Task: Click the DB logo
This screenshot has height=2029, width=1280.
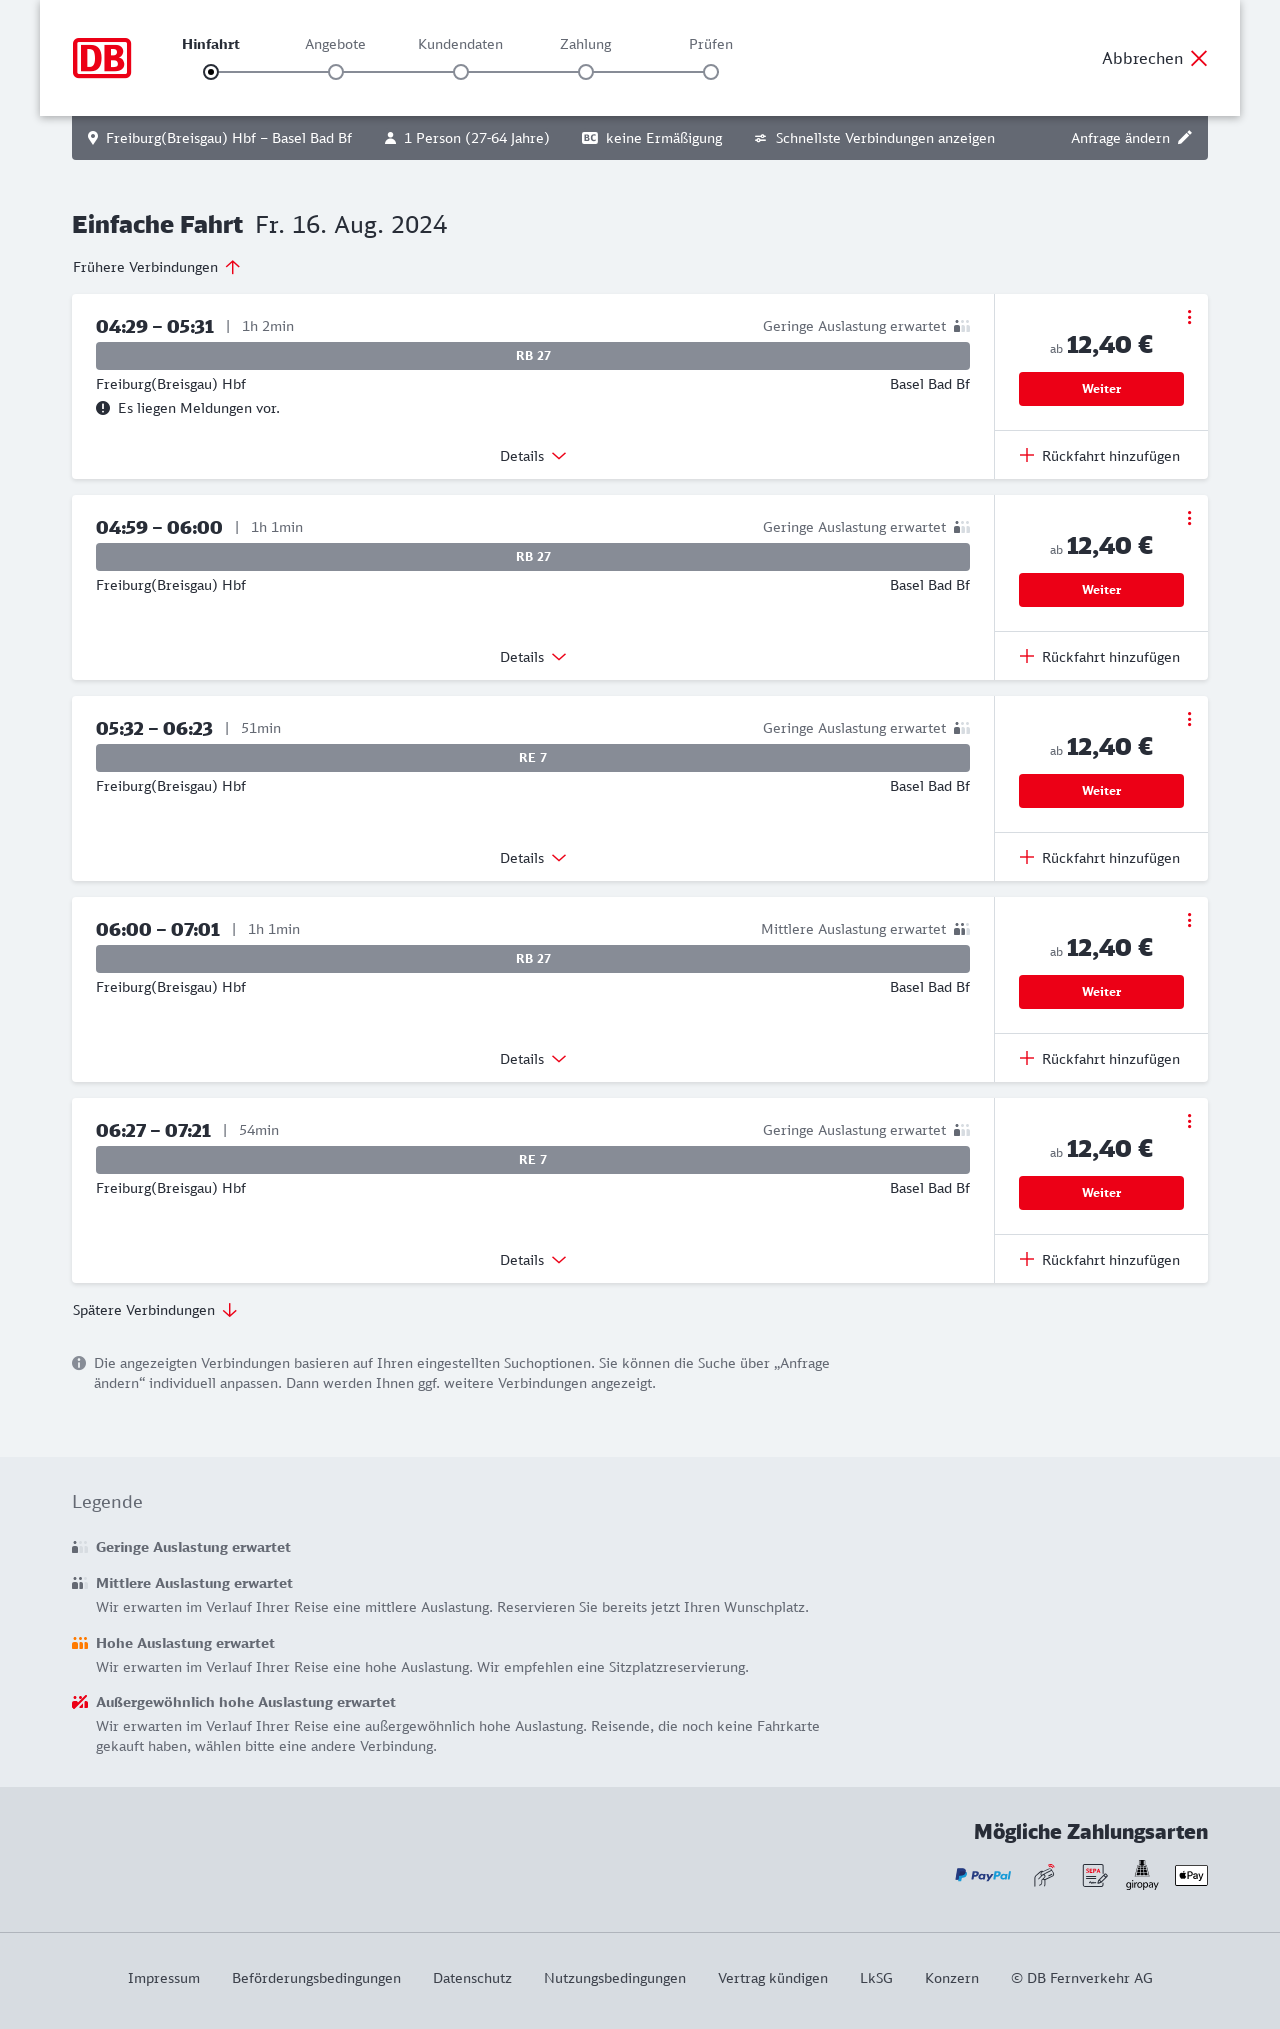Action: (x=102, y=58)
